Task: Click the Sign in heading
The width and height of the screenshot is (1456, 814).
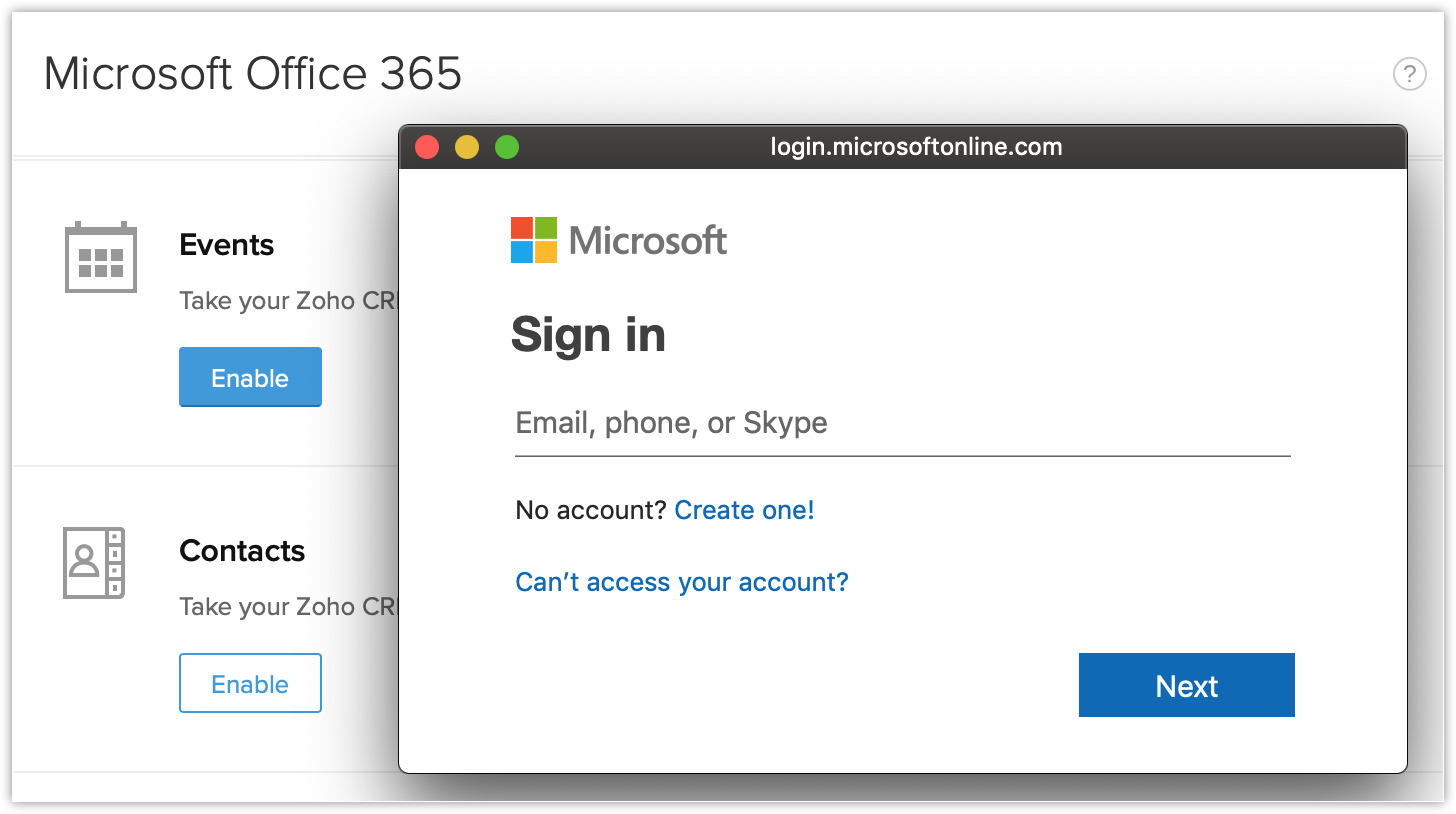Action: (x=588, y=334)
